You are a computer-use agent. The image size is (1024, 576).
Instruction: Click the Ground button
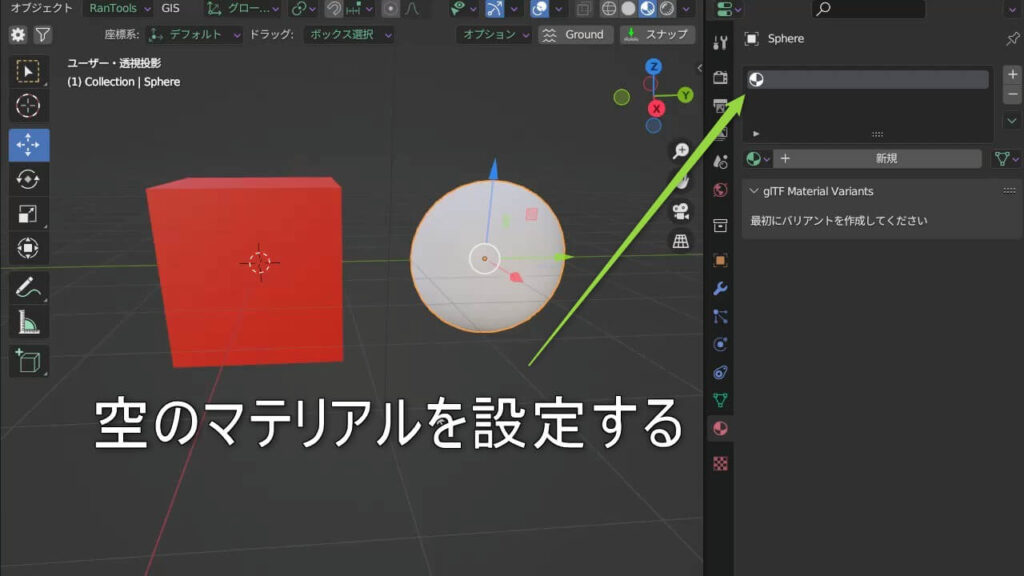pyautogui.click(x=575, y=35)
